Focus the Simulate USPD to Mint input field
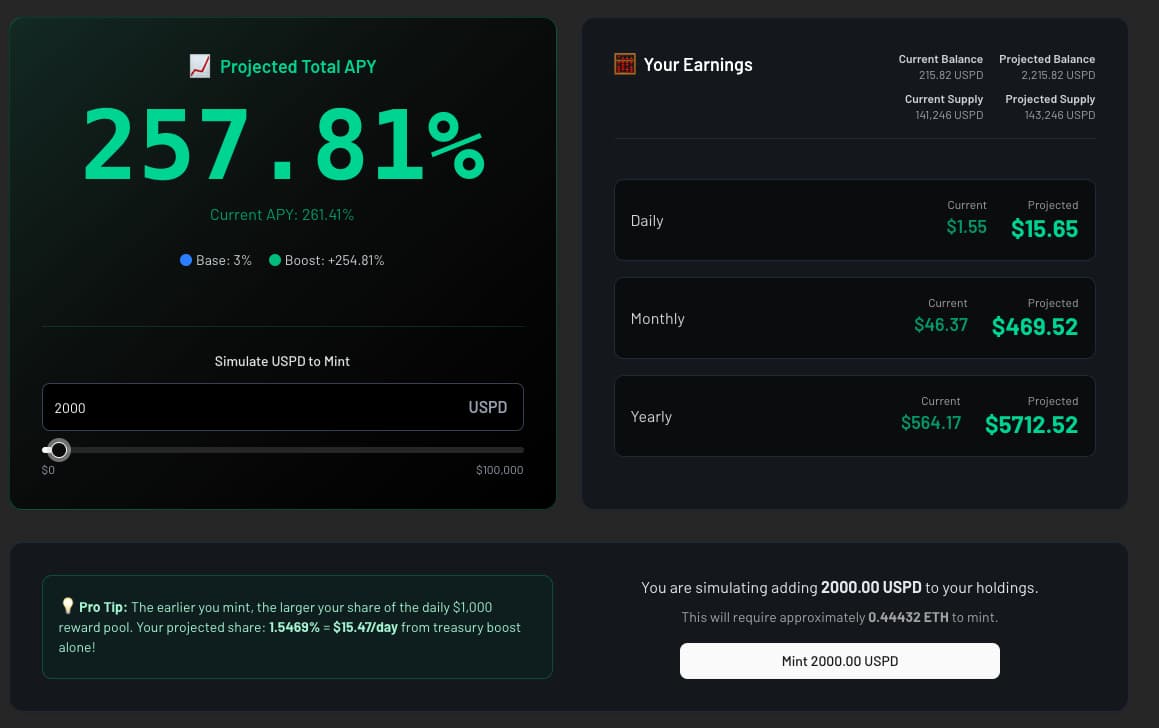 pos(250,407)
